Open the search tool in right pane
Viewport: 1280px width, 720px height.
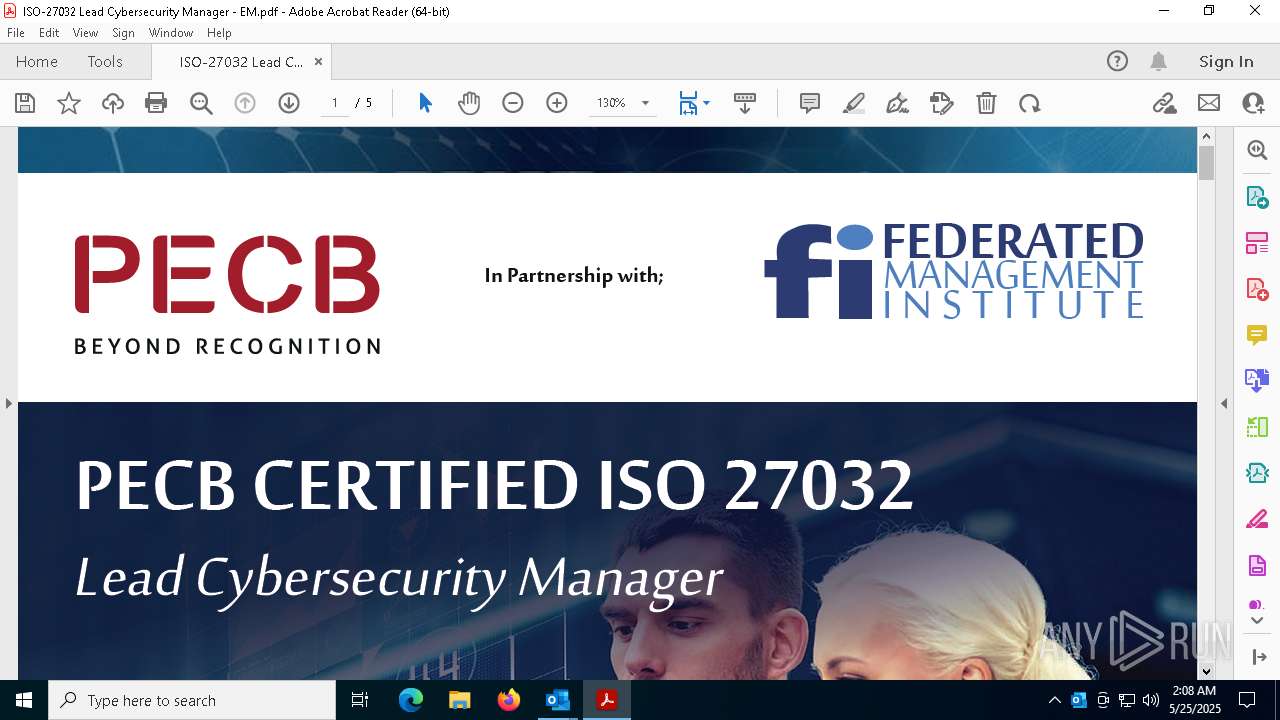[x=1257, y=150]
